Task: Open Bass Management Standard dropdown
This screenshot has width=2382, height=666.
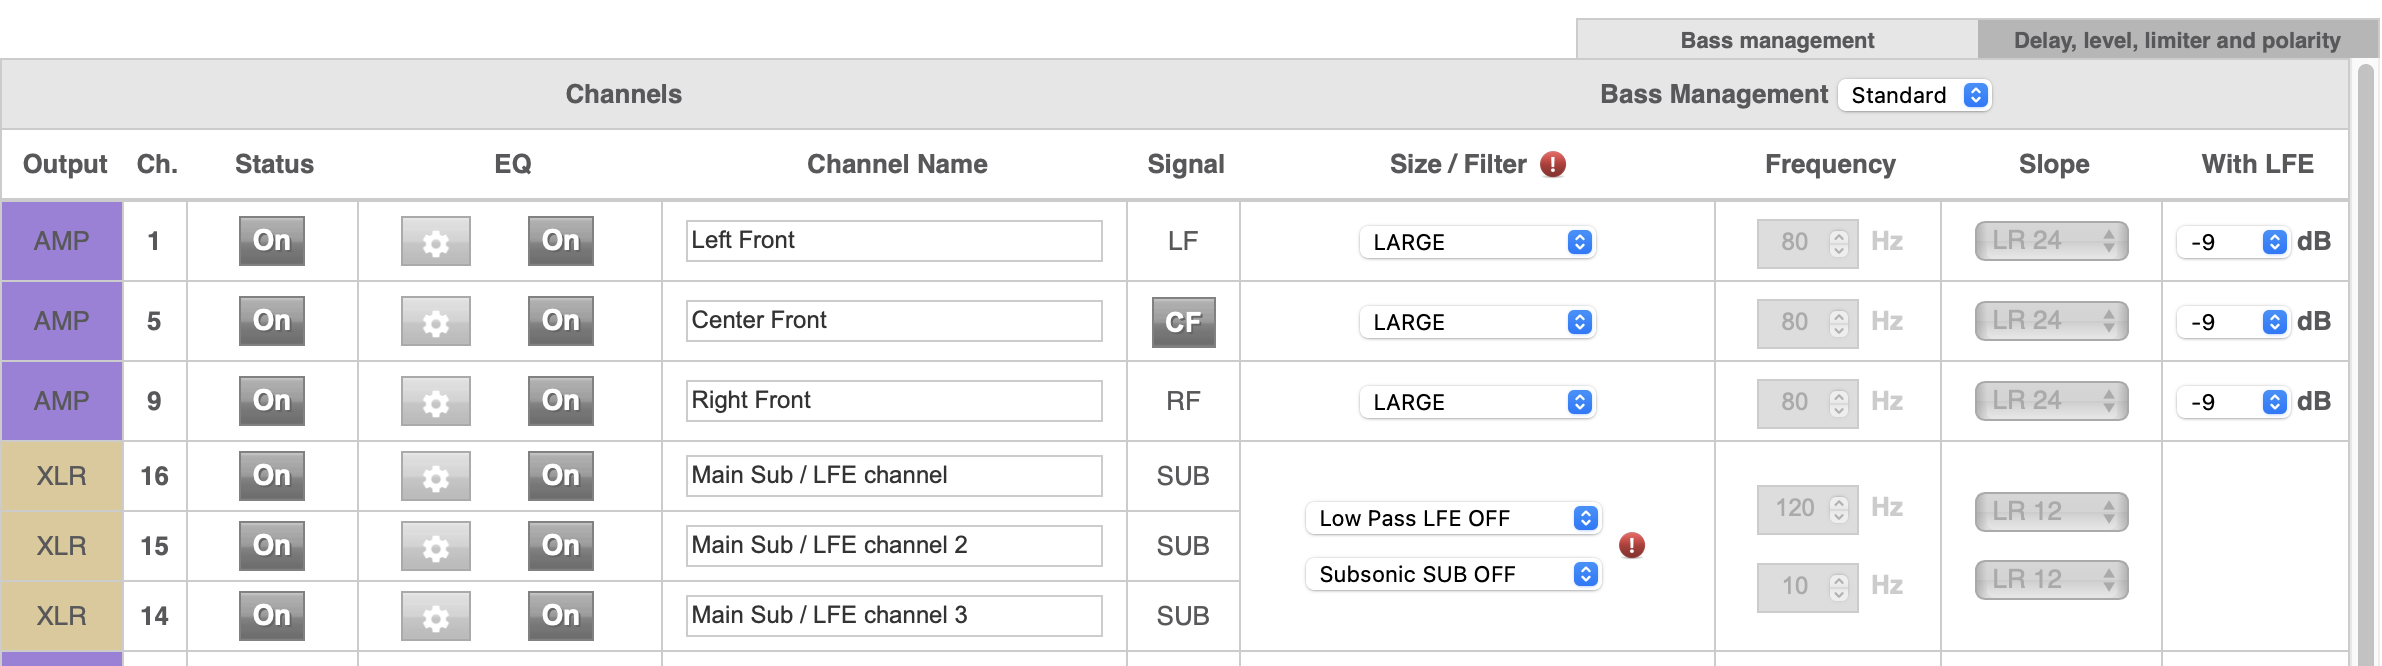Action: tap(1914, 95)
